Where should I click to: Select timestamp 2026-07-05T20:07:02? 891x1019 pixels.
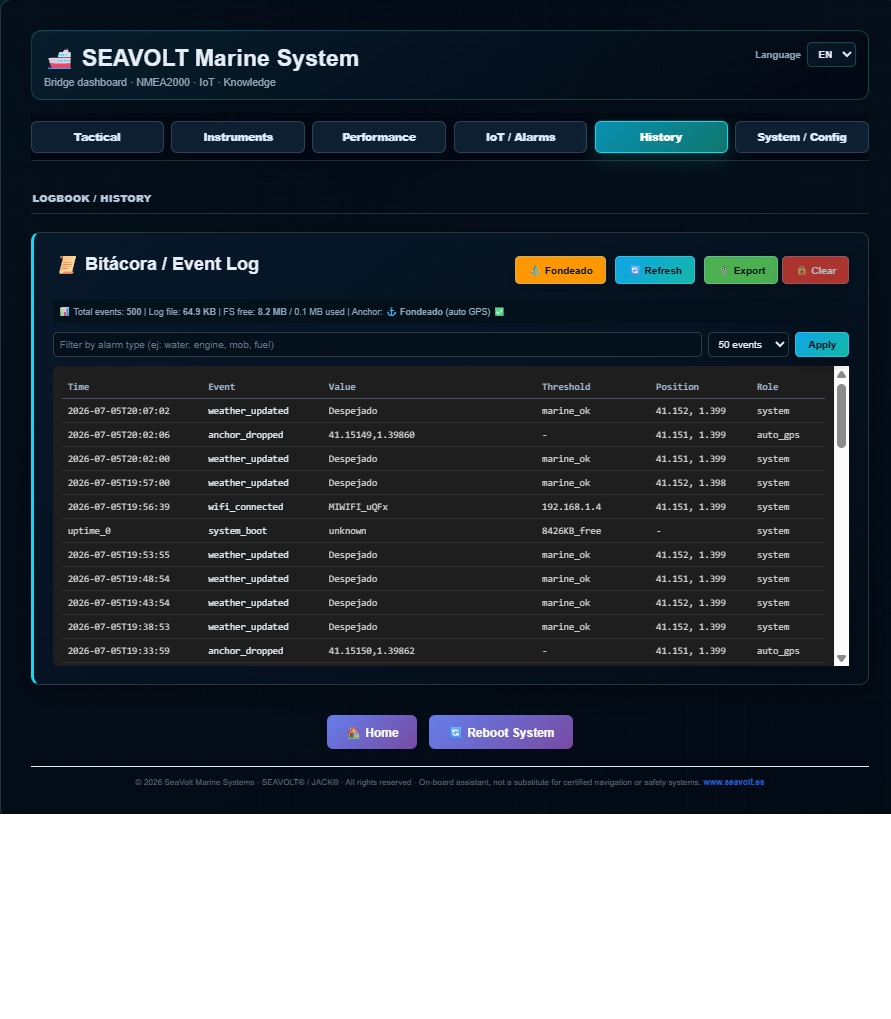(x=119, y=411)
